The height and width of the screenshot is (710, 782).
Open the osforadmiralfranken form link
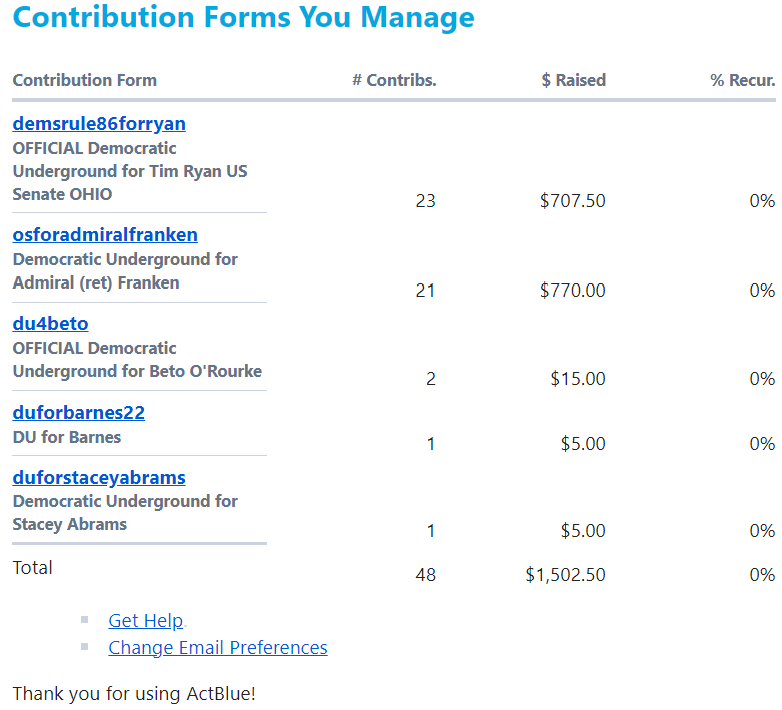tap(105, 234)
